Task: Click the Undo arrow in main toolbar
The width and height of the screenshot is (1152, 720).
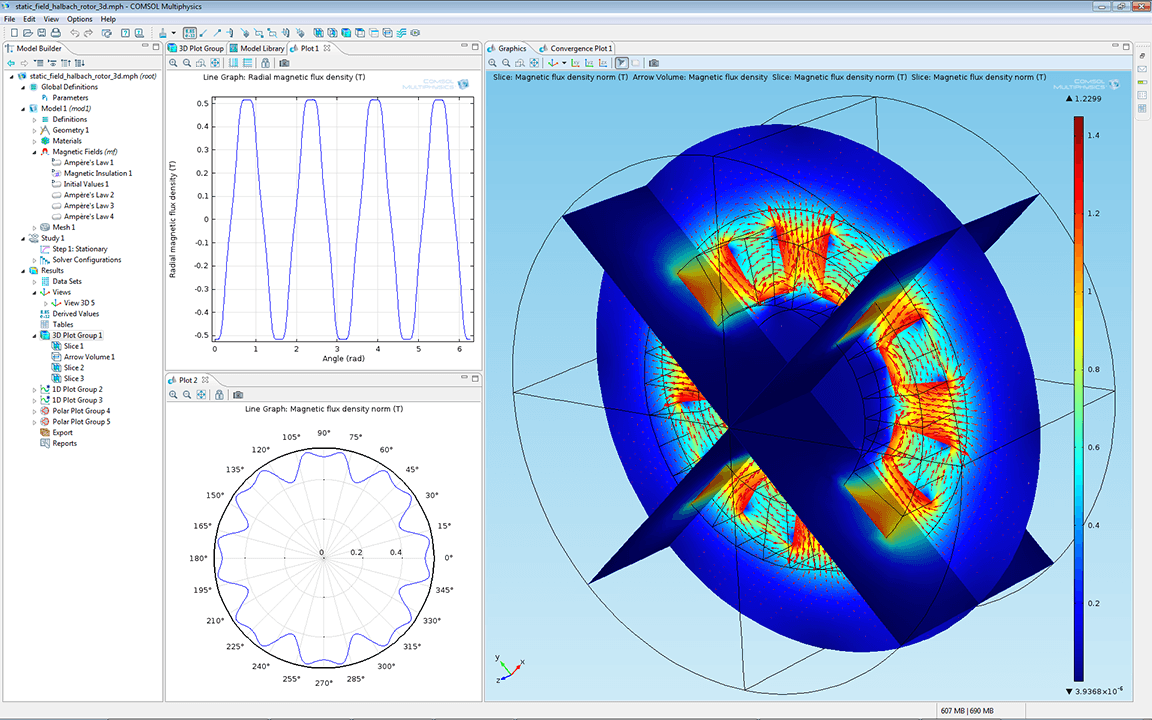Action: pos(74,33)
